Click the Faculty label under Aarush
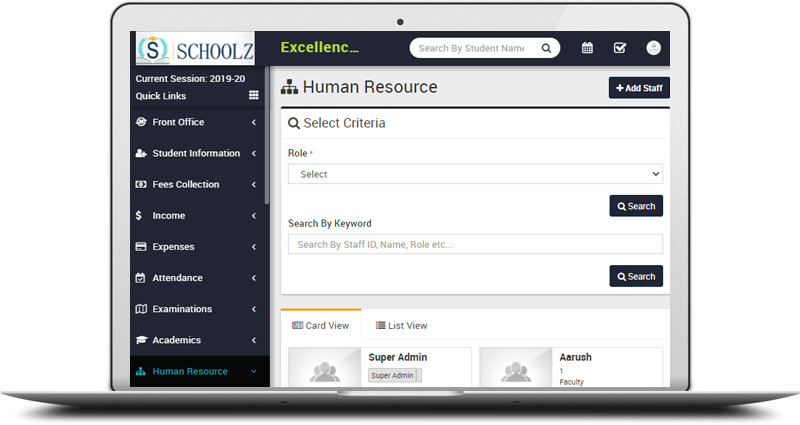800x425 pixels. tap(571, 382)
